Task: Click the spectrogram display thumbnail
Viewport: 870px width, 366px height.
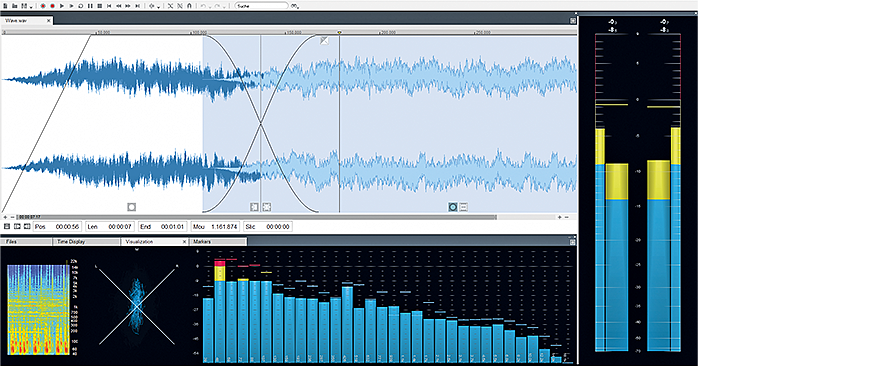Action: click(38, 309)
